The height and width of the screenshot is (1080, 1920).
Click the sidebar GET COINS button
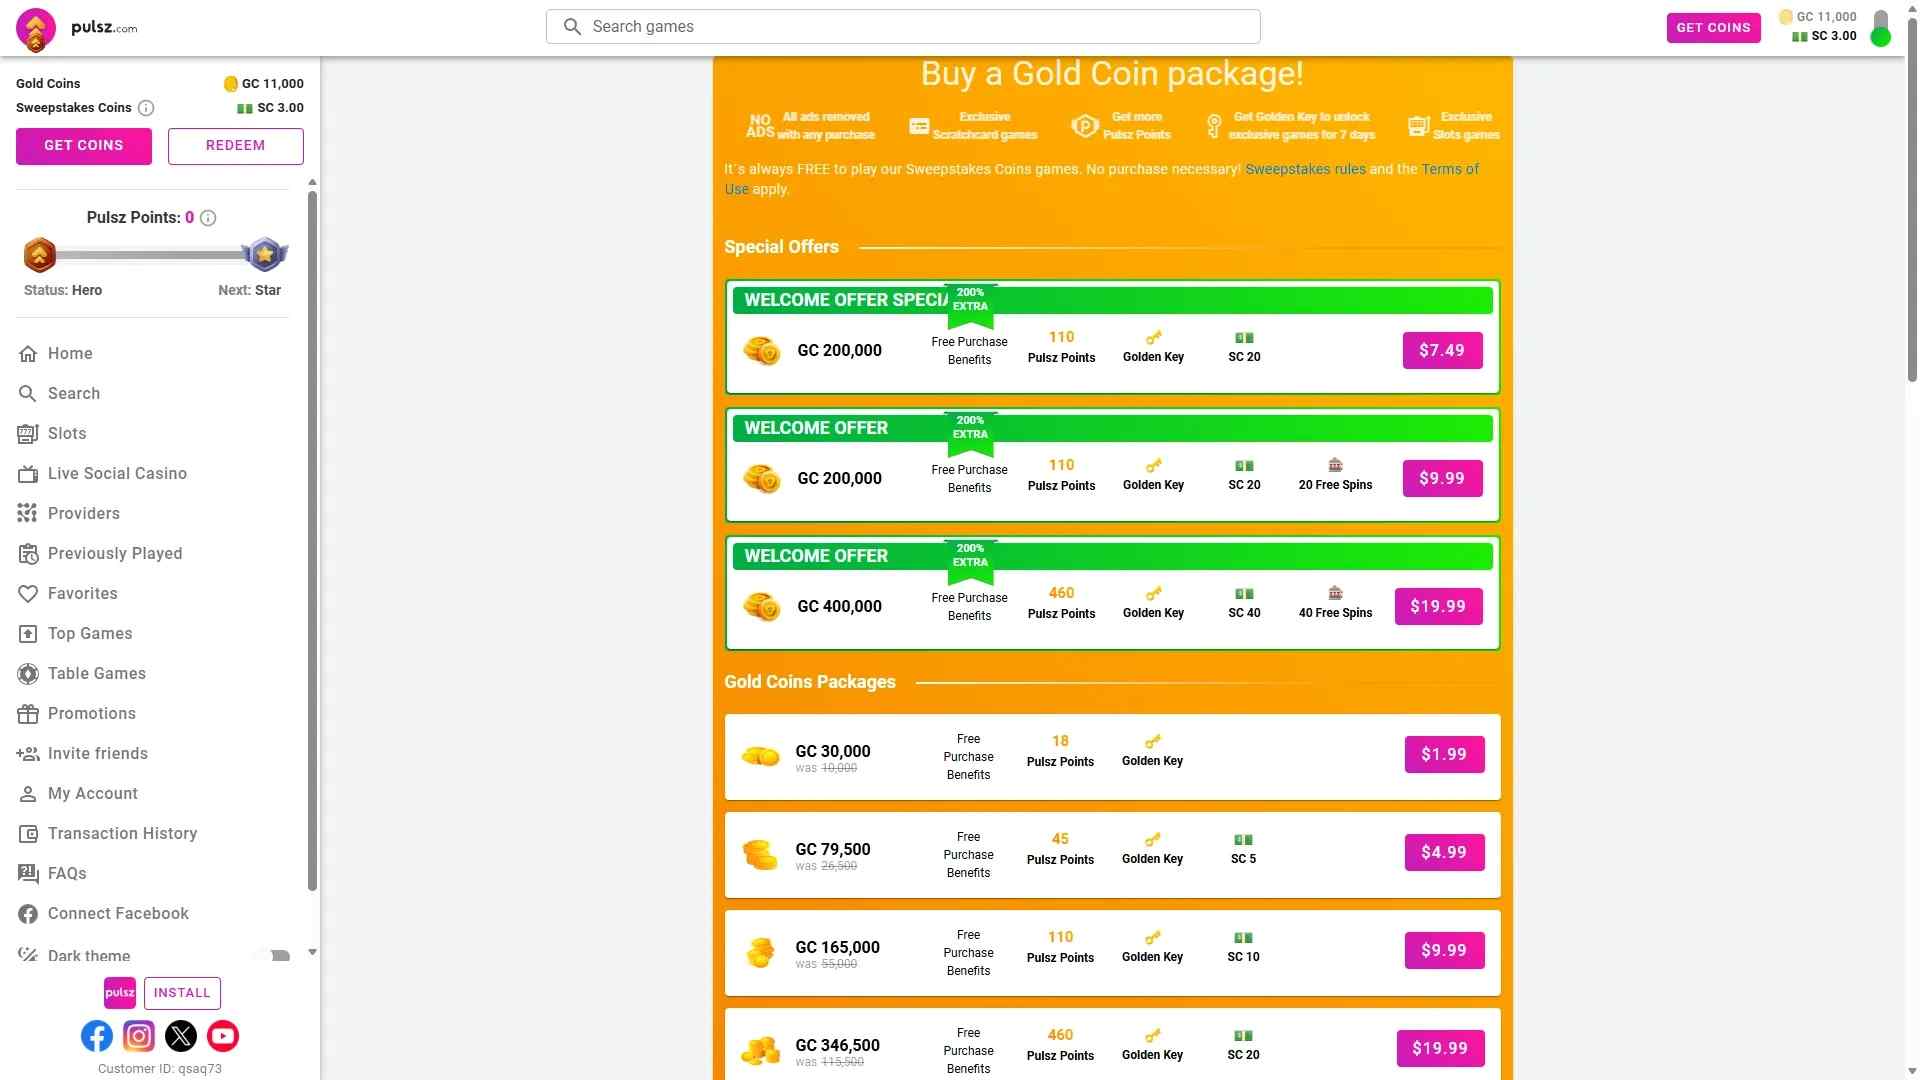pyautogui.click(x=84, y=146)
